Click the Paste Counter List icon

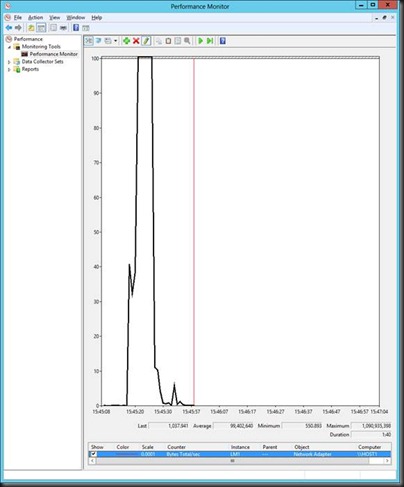point(168,41)
